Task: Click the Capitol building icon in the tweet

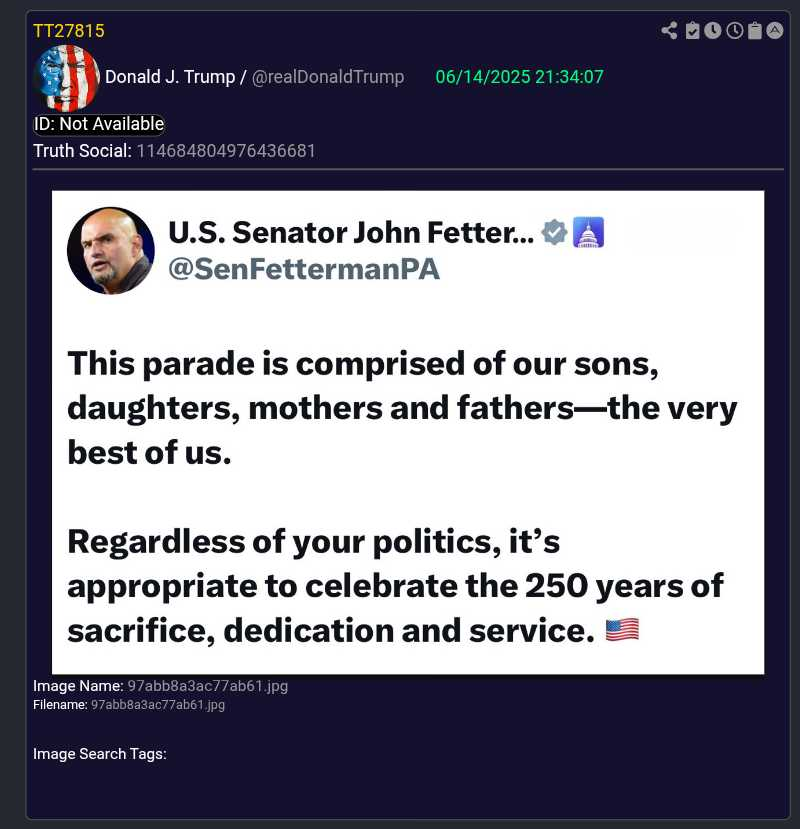Action: click(588, 233)
